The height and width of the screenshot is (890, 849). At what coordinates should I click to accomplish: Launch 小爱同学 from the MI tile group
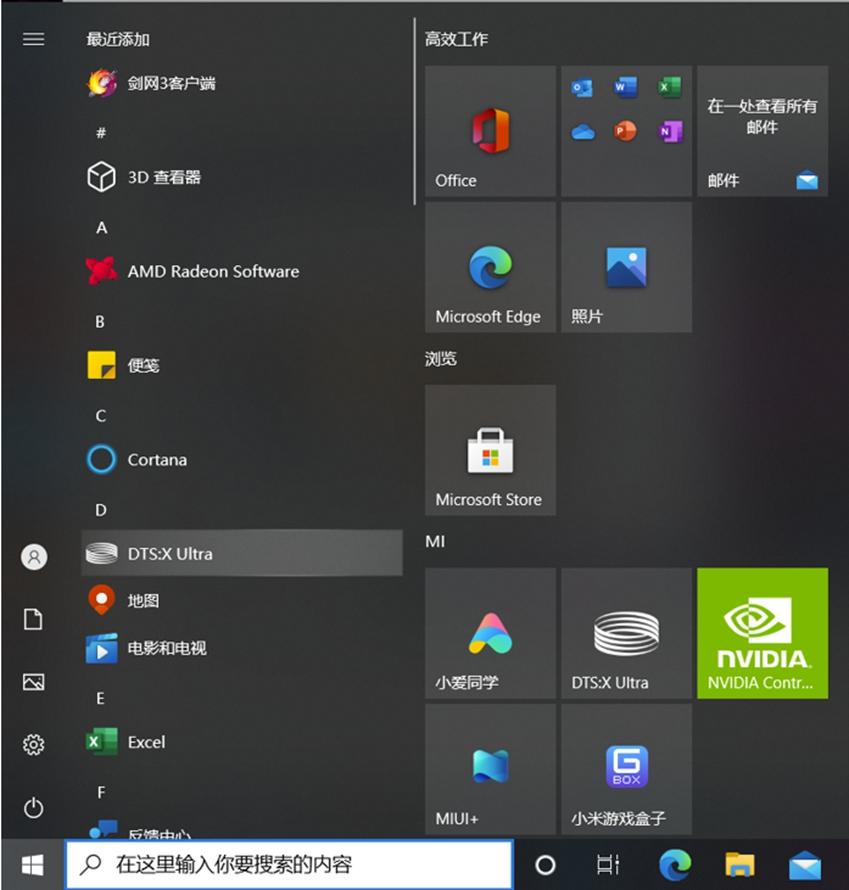(489, 633)
